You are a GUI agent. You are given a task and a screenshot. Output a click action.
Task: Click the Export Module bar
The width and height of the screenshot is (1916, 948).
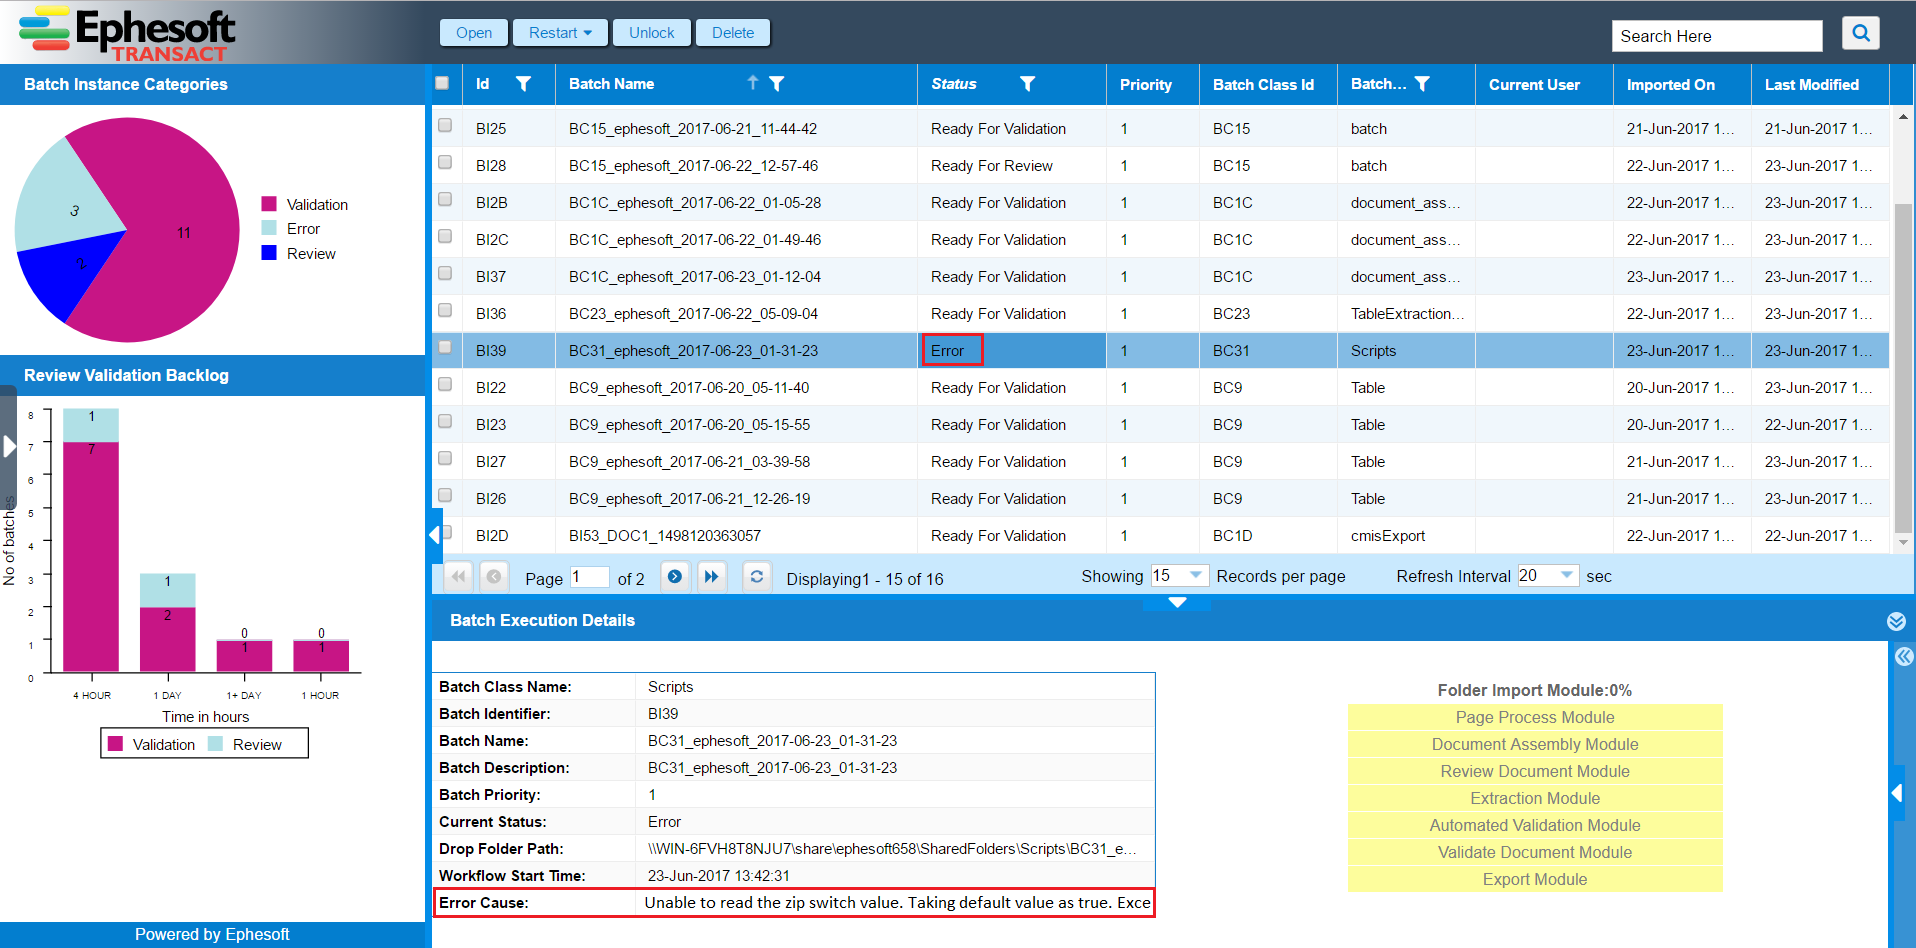coord(1535,879)
